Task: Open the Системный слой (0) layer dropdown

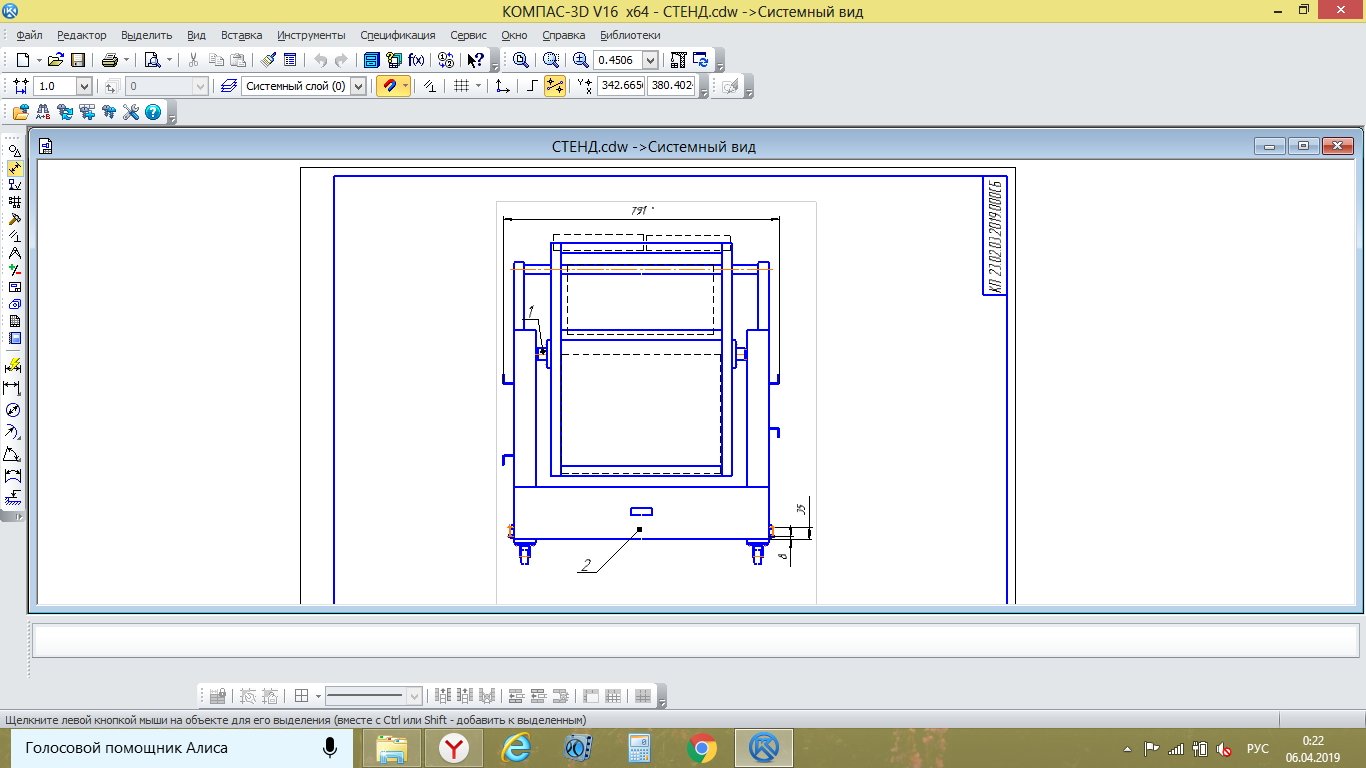Action: [359, 86]
